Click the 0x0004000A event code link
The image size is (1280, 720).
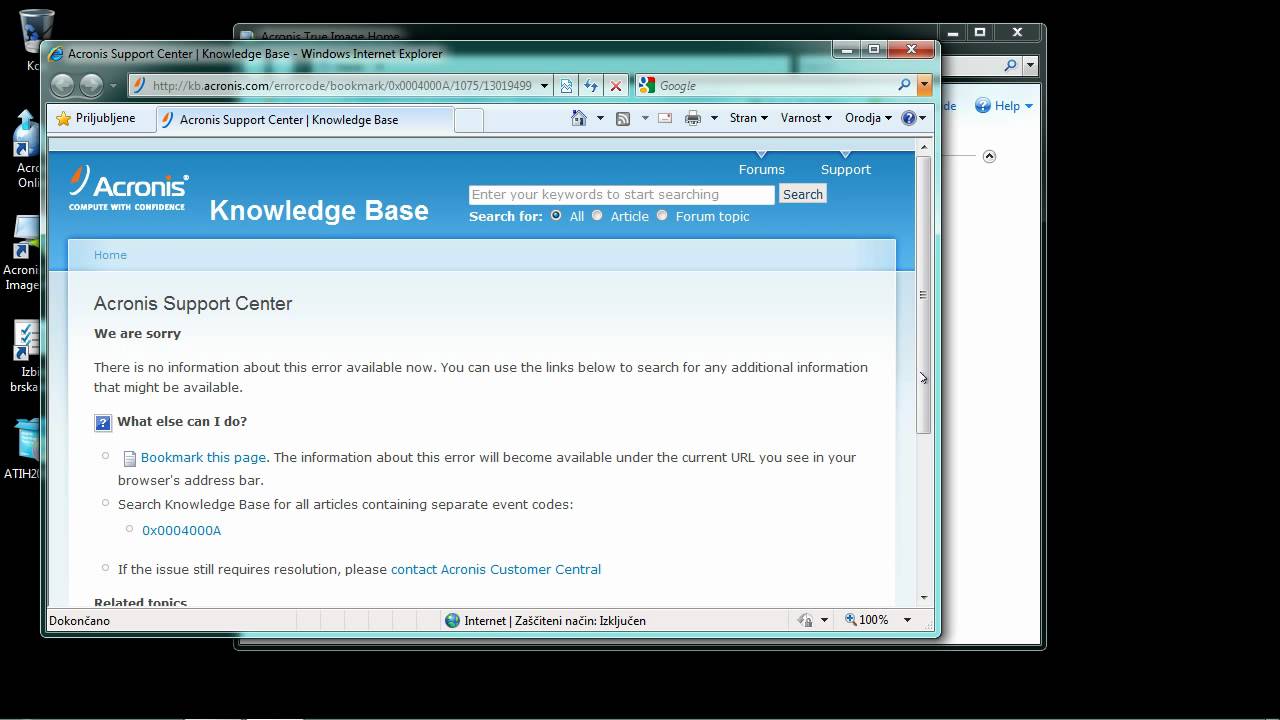point(181,530)
